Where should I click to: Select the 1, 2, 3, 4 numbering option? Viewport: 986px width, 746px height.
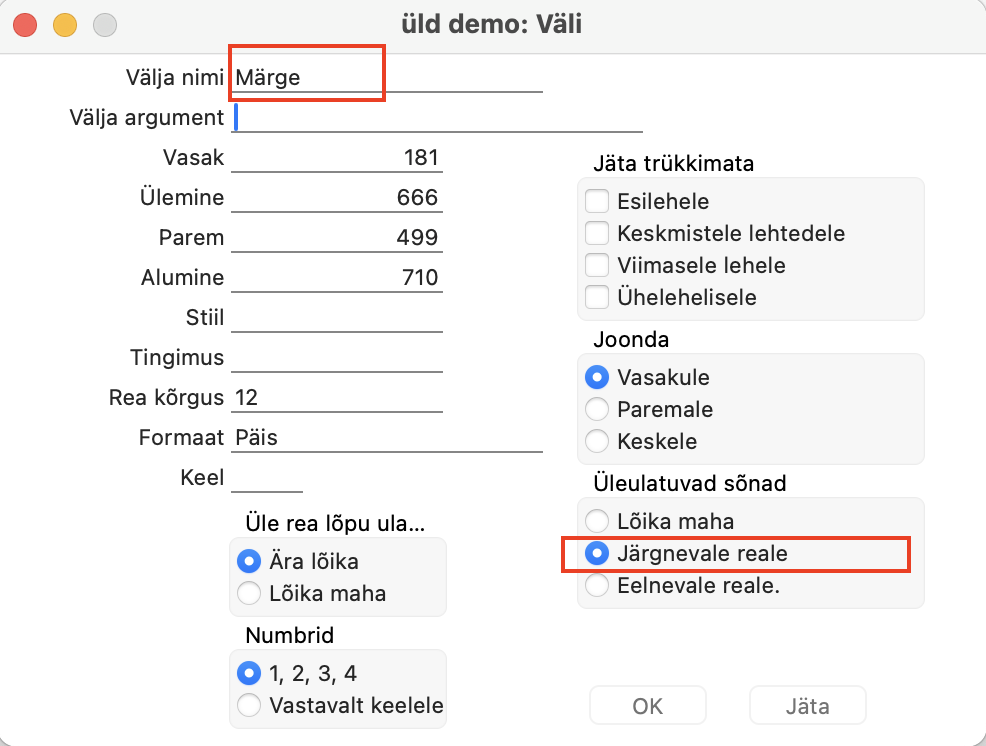point(249,674)
